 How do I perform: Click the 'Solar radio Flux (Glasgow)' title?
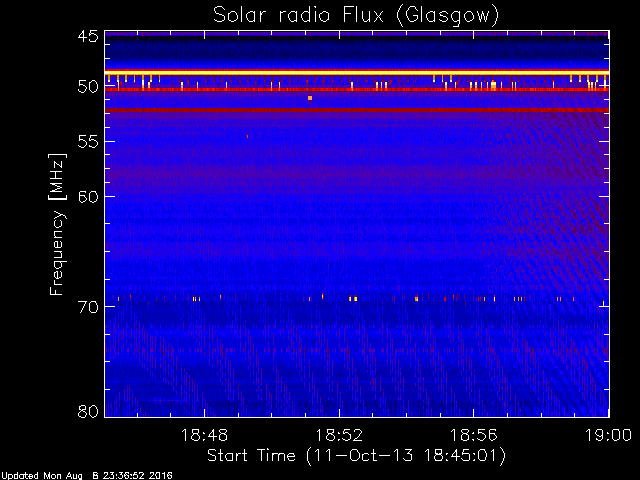pos(356,16)
